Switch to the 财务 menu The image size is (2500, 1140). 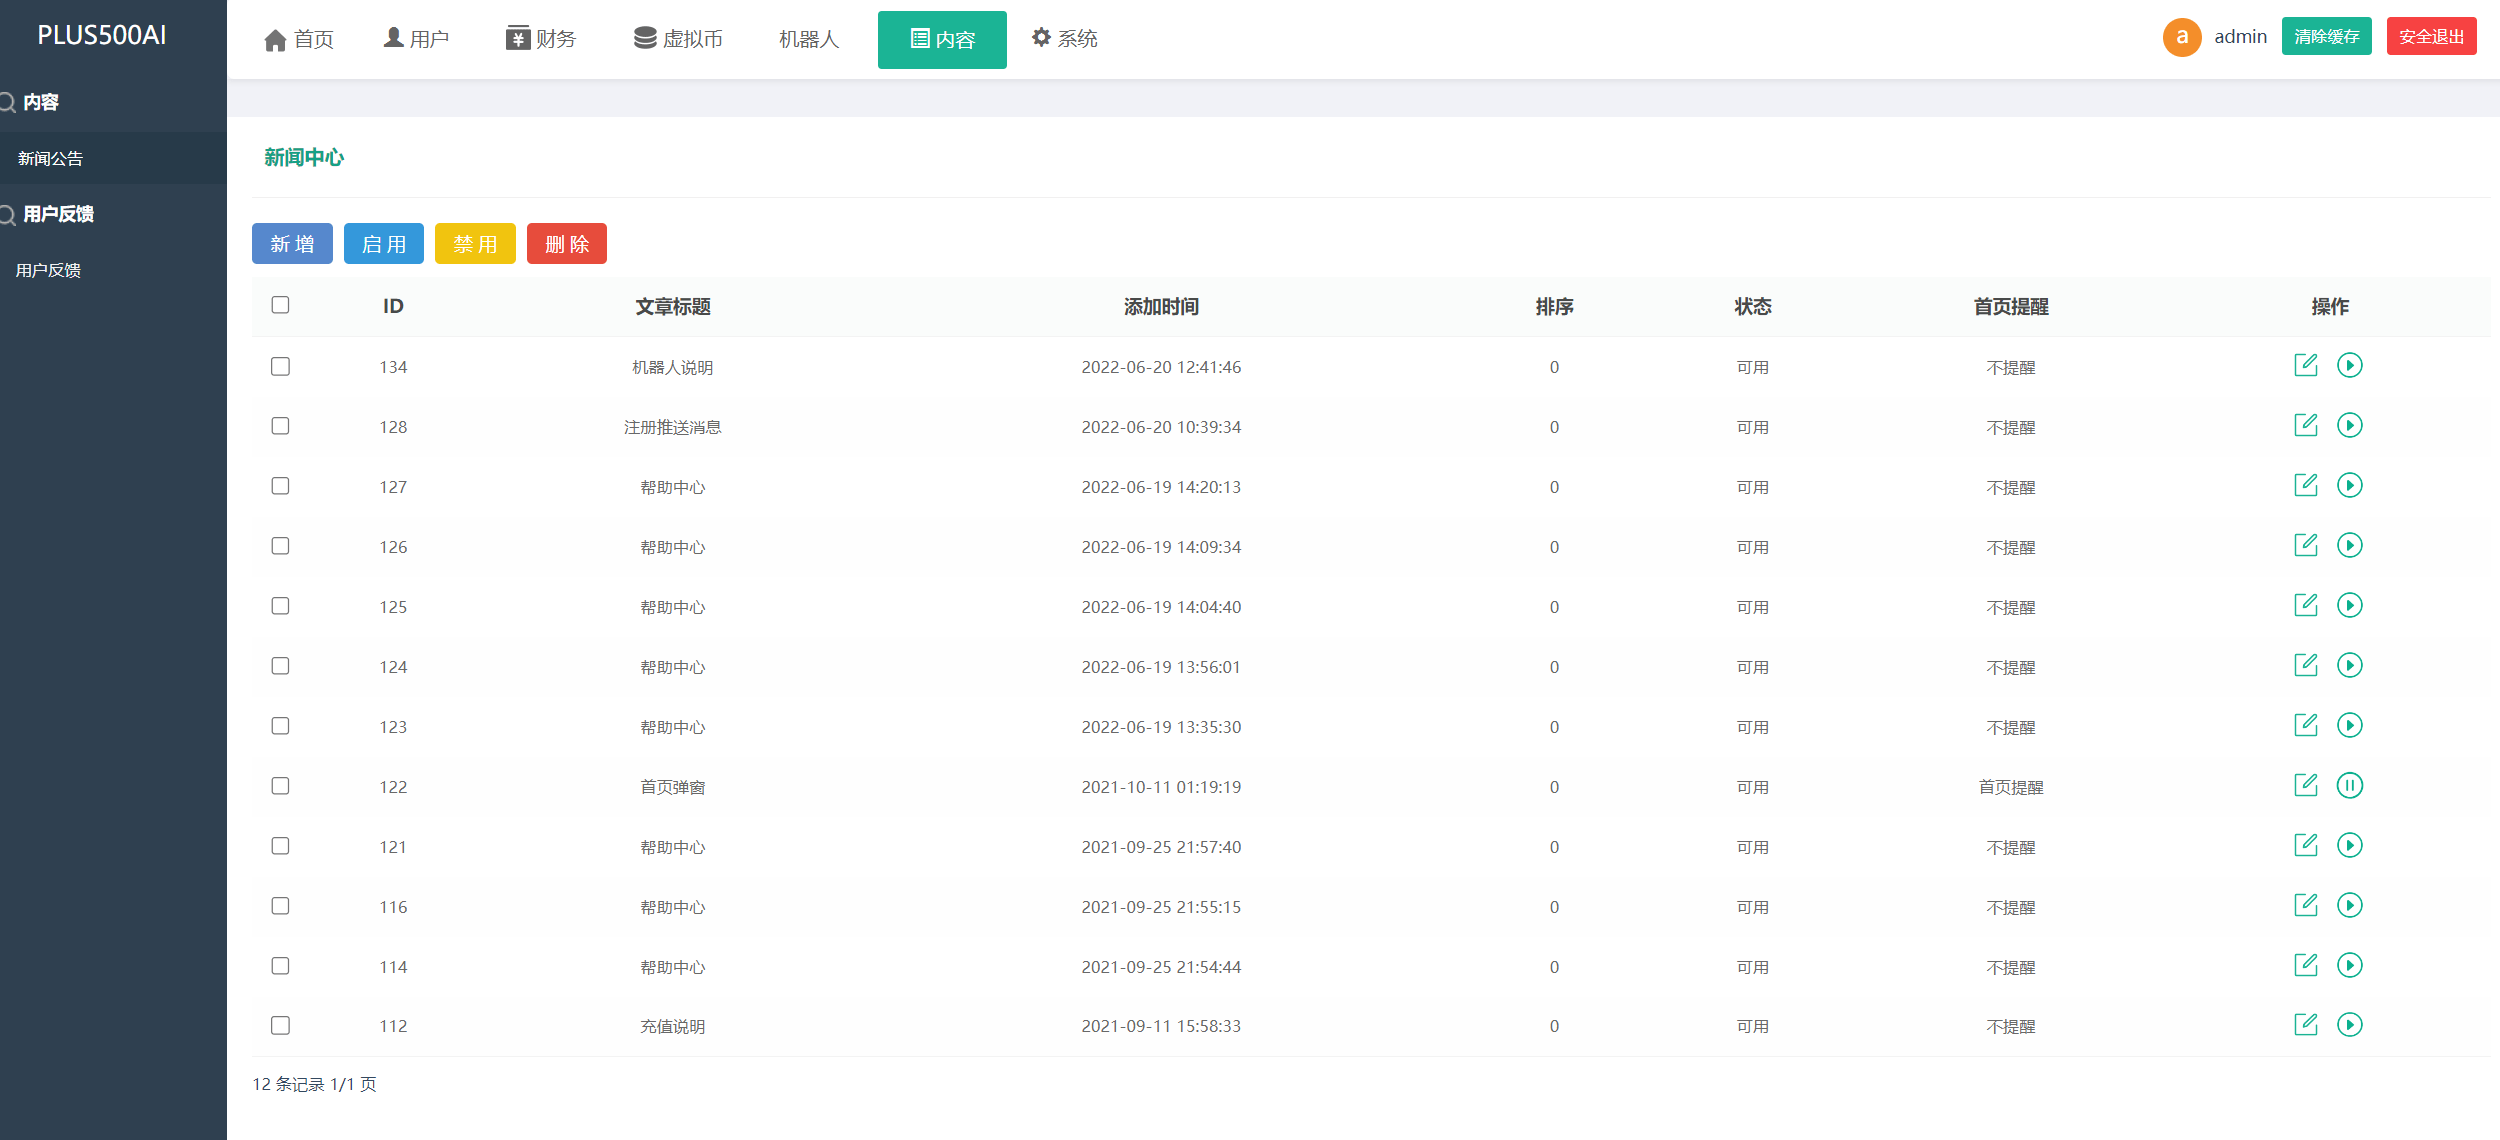(541, 39)
